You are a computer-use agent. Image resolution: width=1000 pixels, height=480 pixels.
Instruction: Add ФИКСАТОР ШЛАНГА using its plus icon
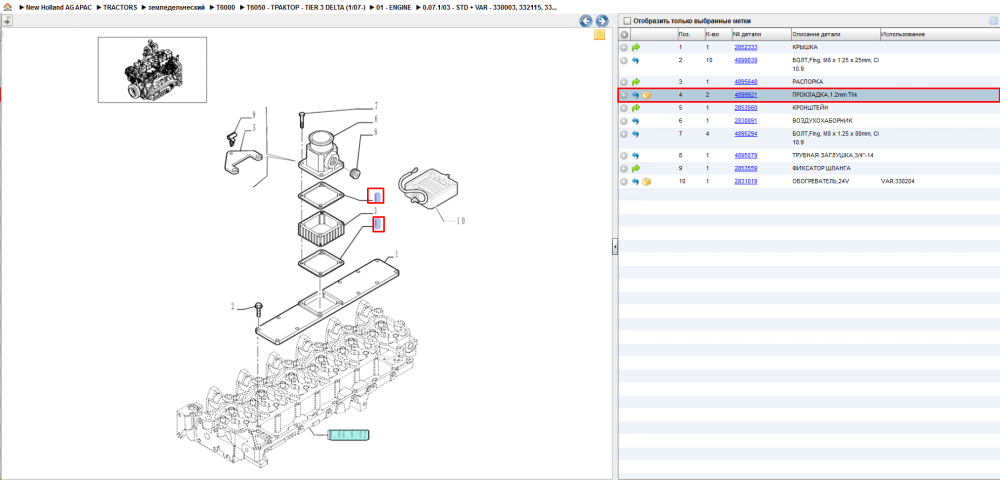click(x=624, y=169)
